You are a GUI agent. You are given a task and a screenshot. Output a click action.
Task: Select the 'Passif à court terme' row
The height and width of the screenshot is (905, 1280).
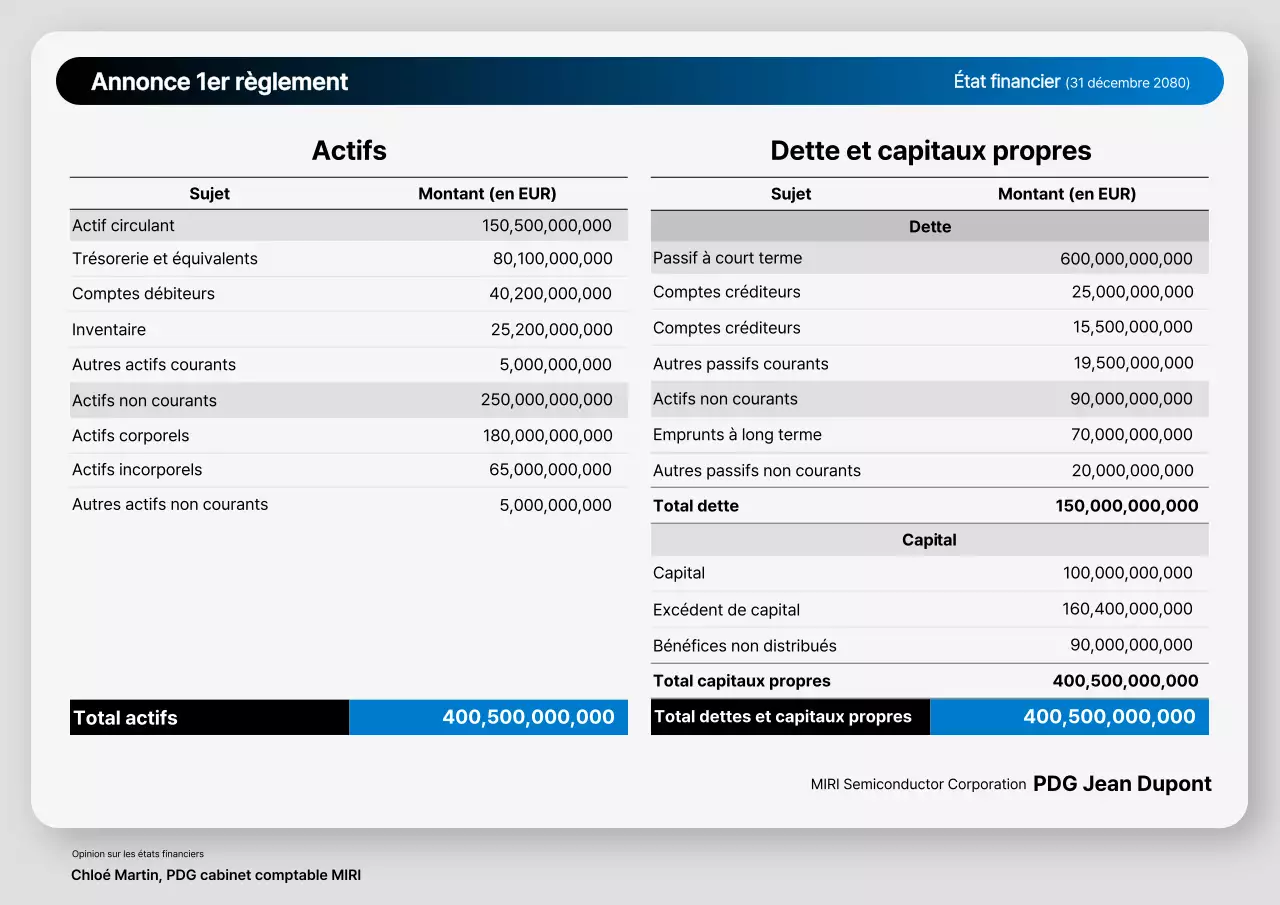coord(929,259)
